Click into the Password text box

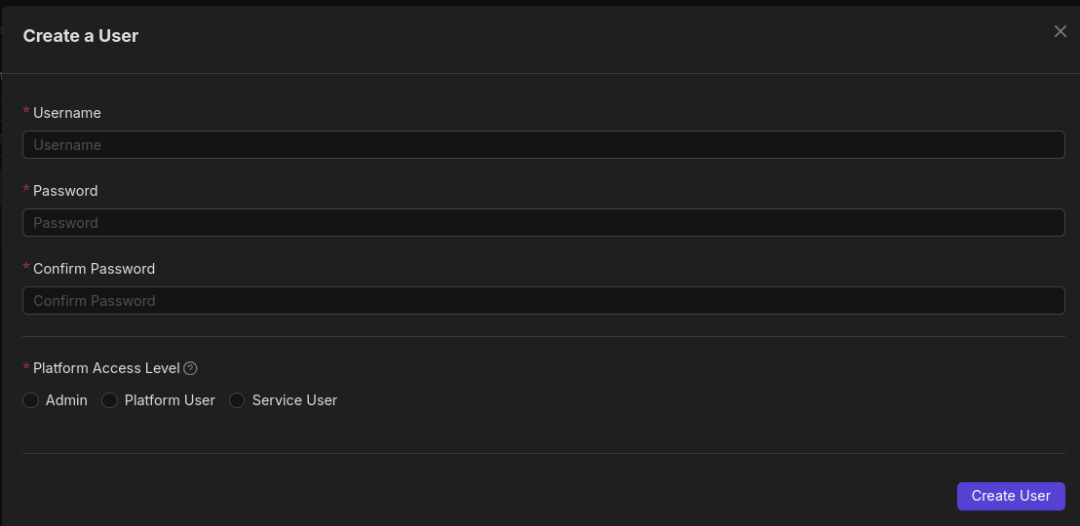click(x=543, y=223)
